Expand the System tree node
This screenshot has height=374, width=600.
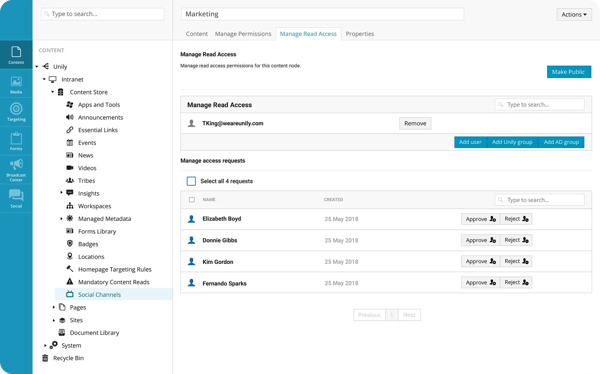coord(45,345)
